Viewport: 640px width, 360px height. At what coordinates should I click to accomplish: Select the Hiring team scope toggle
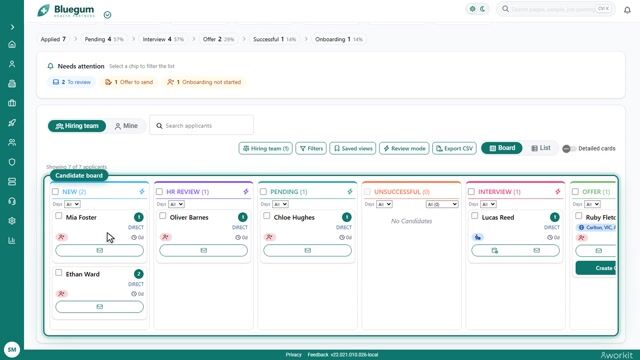pos(77,126)
